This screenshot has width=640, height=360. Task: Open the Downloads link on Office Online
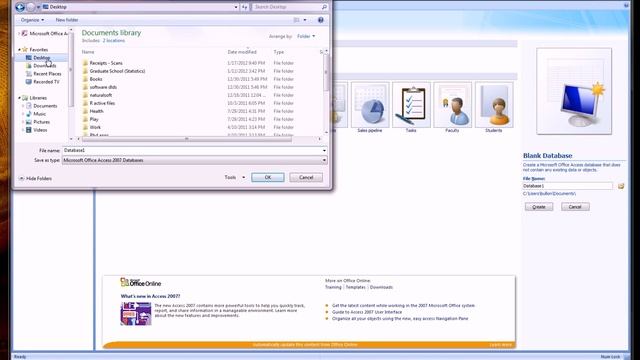pyautogui.click(x=381, y=287)
